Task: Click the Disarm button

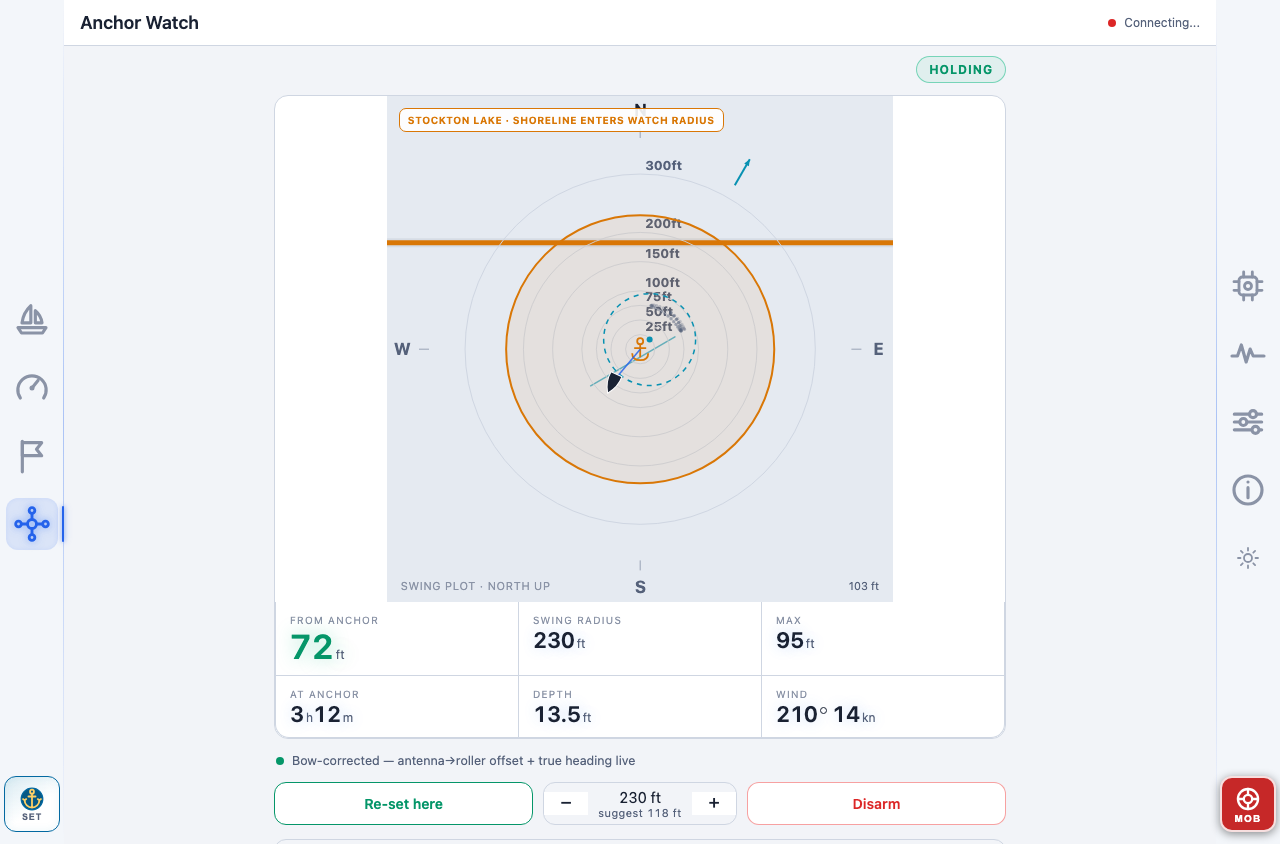Action: tap(876, 804)
